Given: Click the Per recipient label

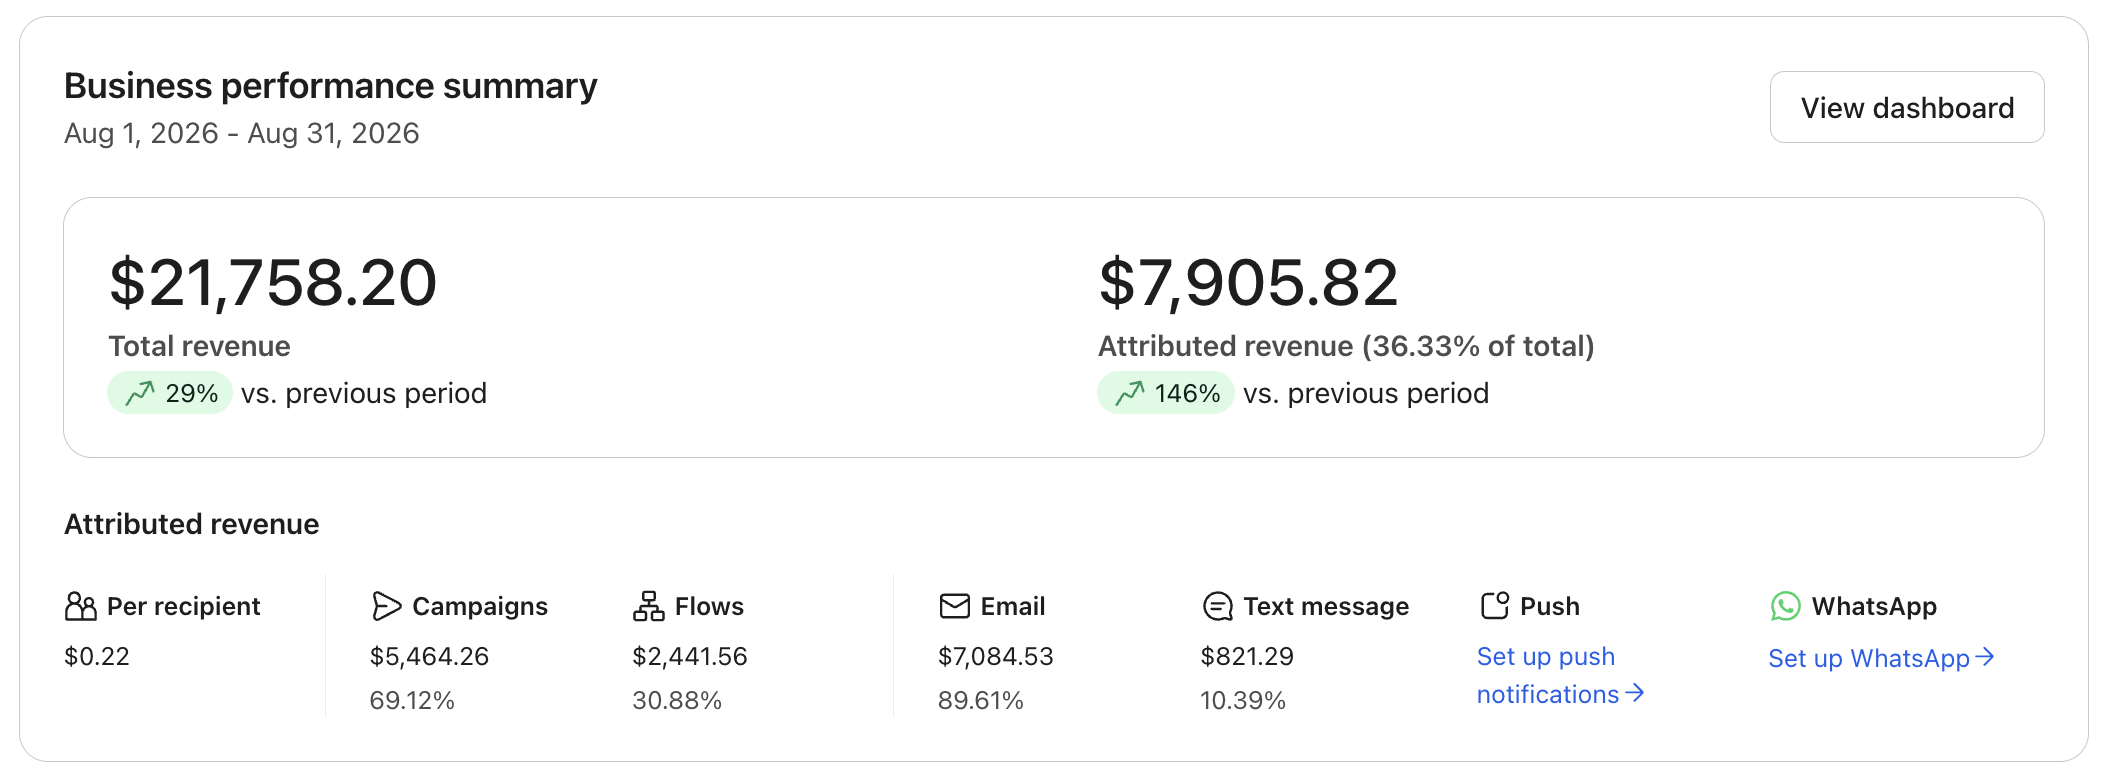Looking at the screenshot, I should tap(183, 606).
